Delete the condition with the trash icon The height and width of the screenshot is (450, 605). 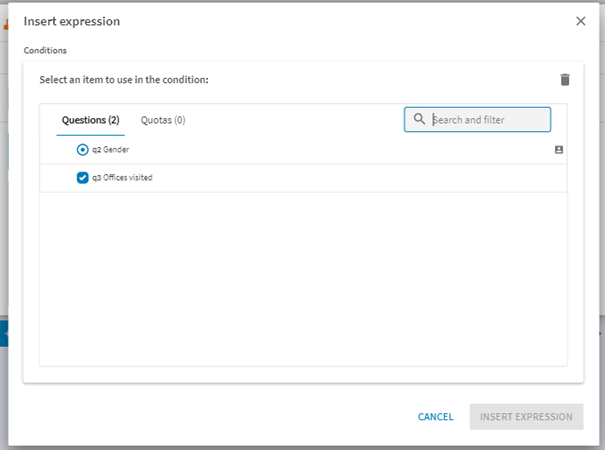(565, 80)
